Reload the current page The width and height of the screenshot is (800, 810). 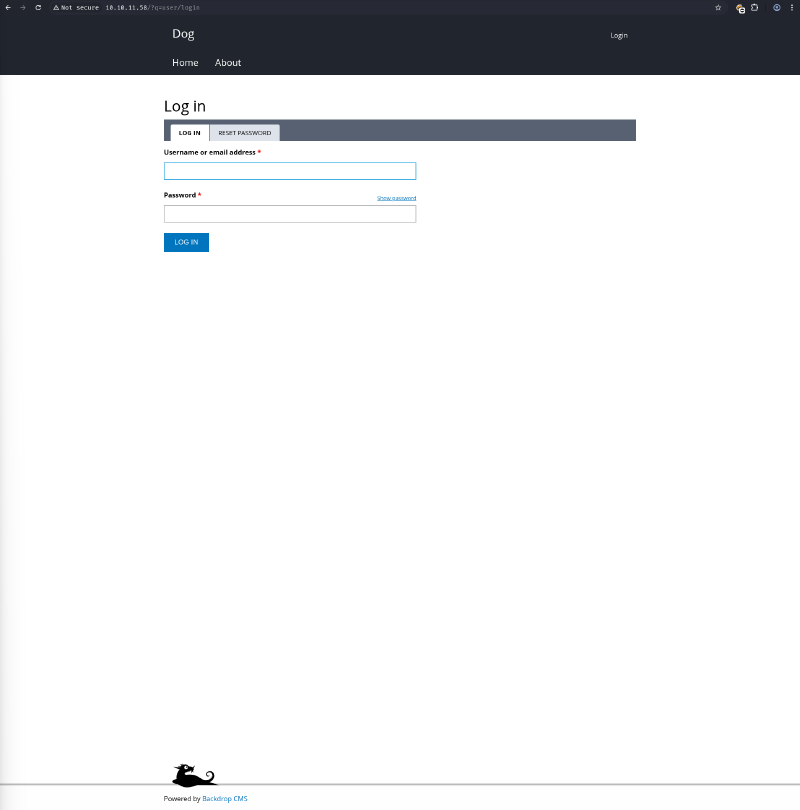(x=38, y=7)
